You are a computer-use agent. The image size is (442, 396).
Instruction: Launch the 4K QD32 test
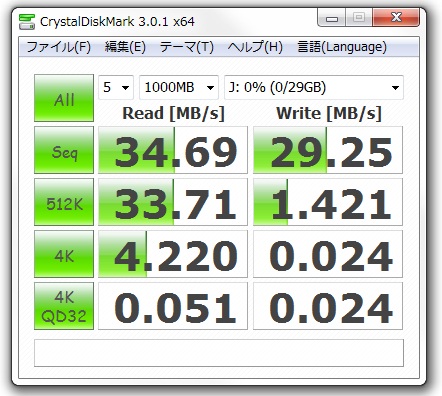click(64, 306)
